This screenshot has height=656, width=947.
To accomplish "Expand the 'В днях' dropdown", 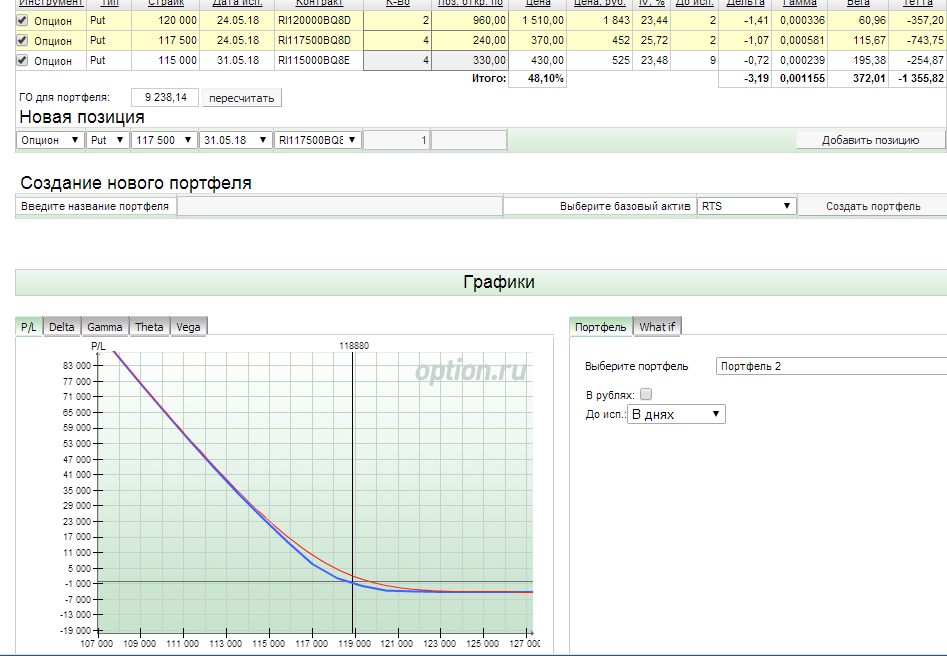I will 675,414.
